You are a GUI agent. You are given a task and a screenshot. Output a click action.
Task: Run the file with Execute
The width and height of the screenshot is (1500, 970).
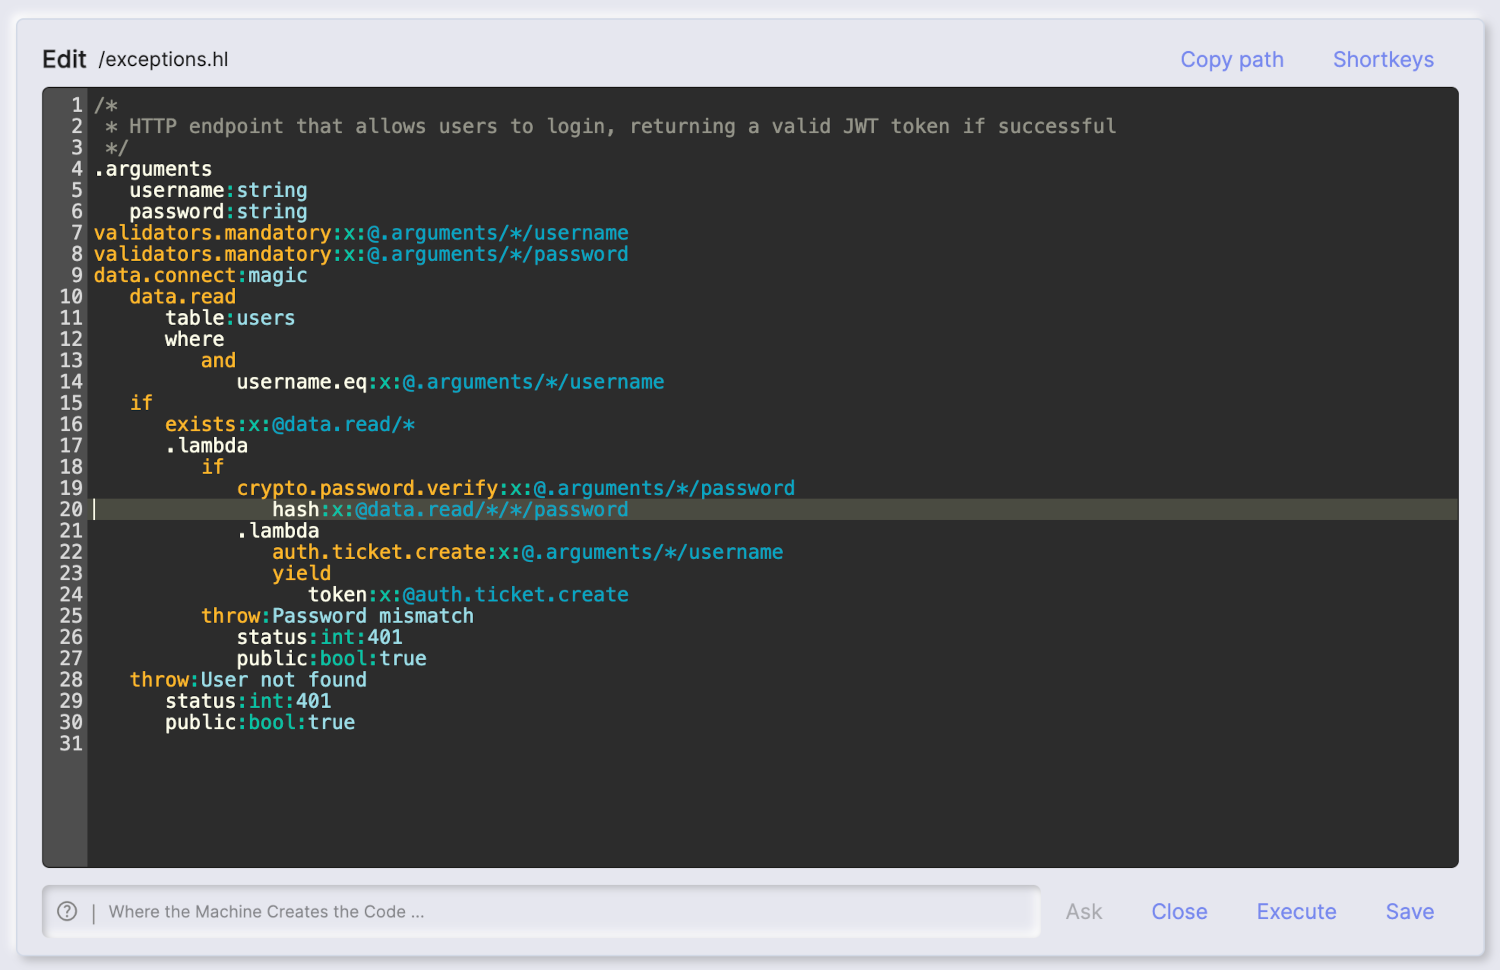(1296, 912)
